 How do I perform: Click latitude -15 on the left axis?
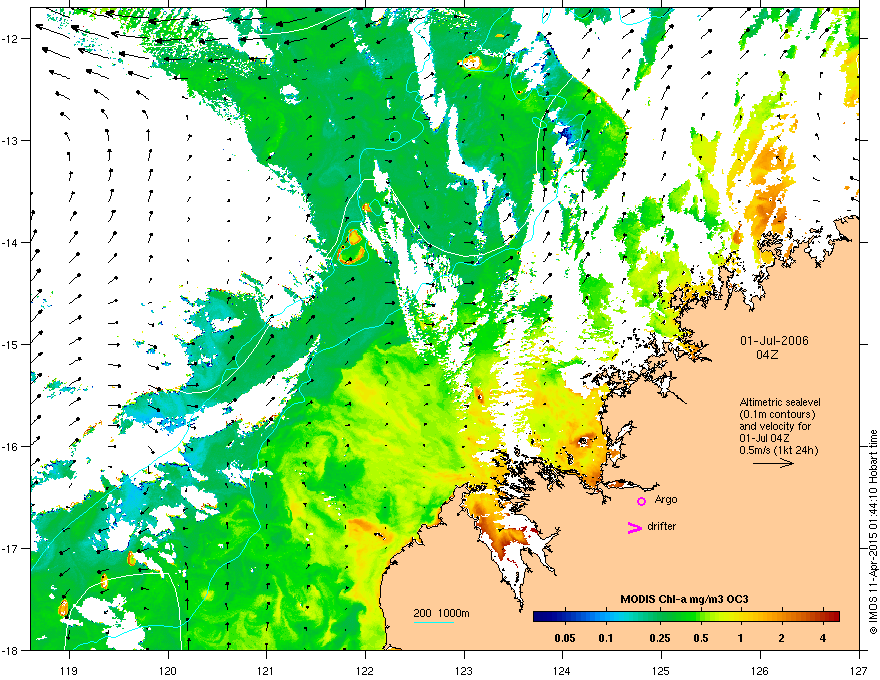13,344
